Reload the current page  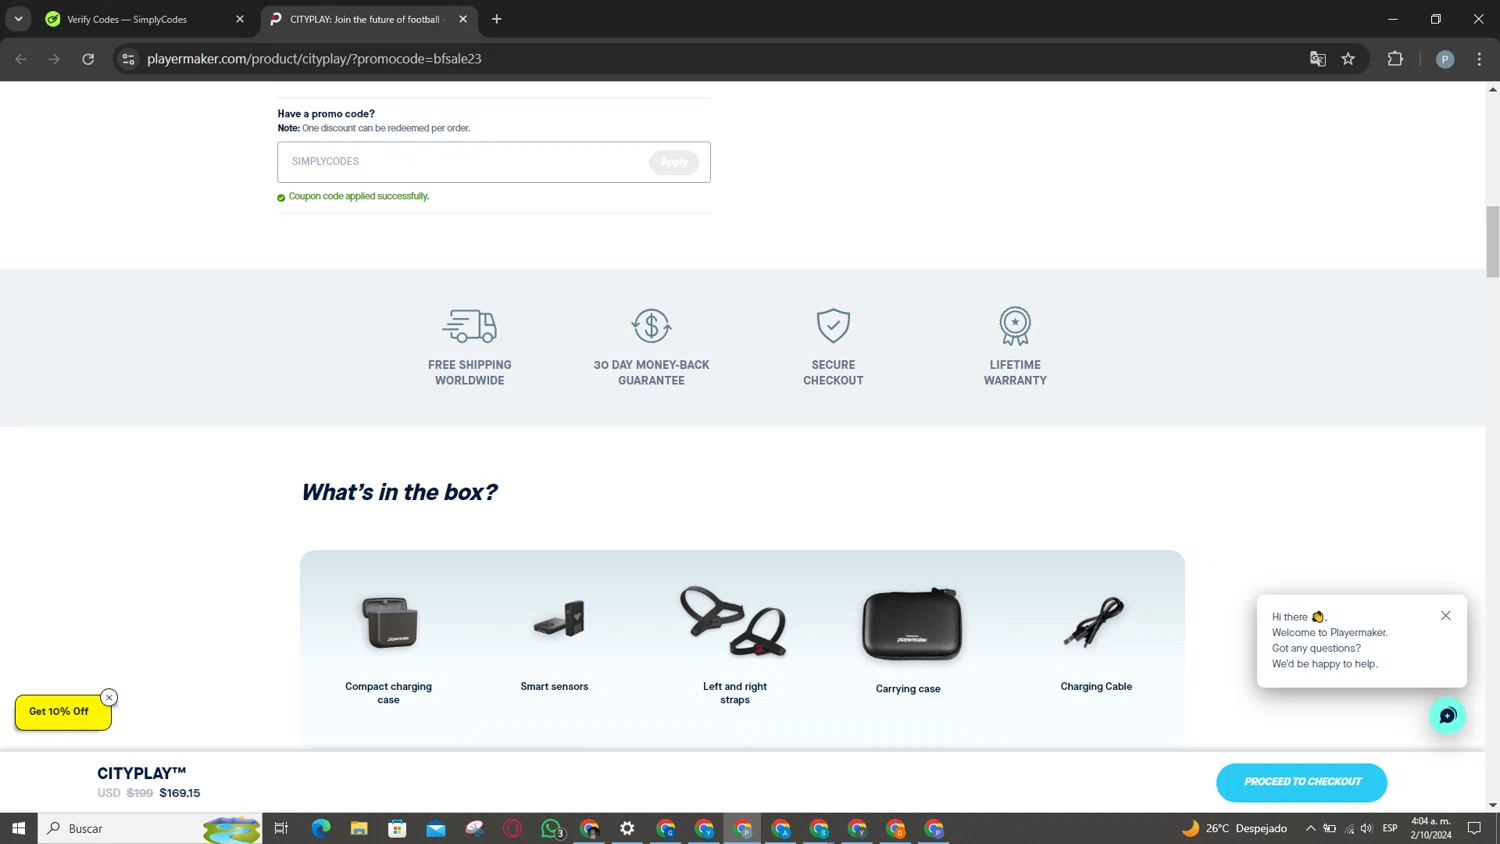click(x=88, y=59)
